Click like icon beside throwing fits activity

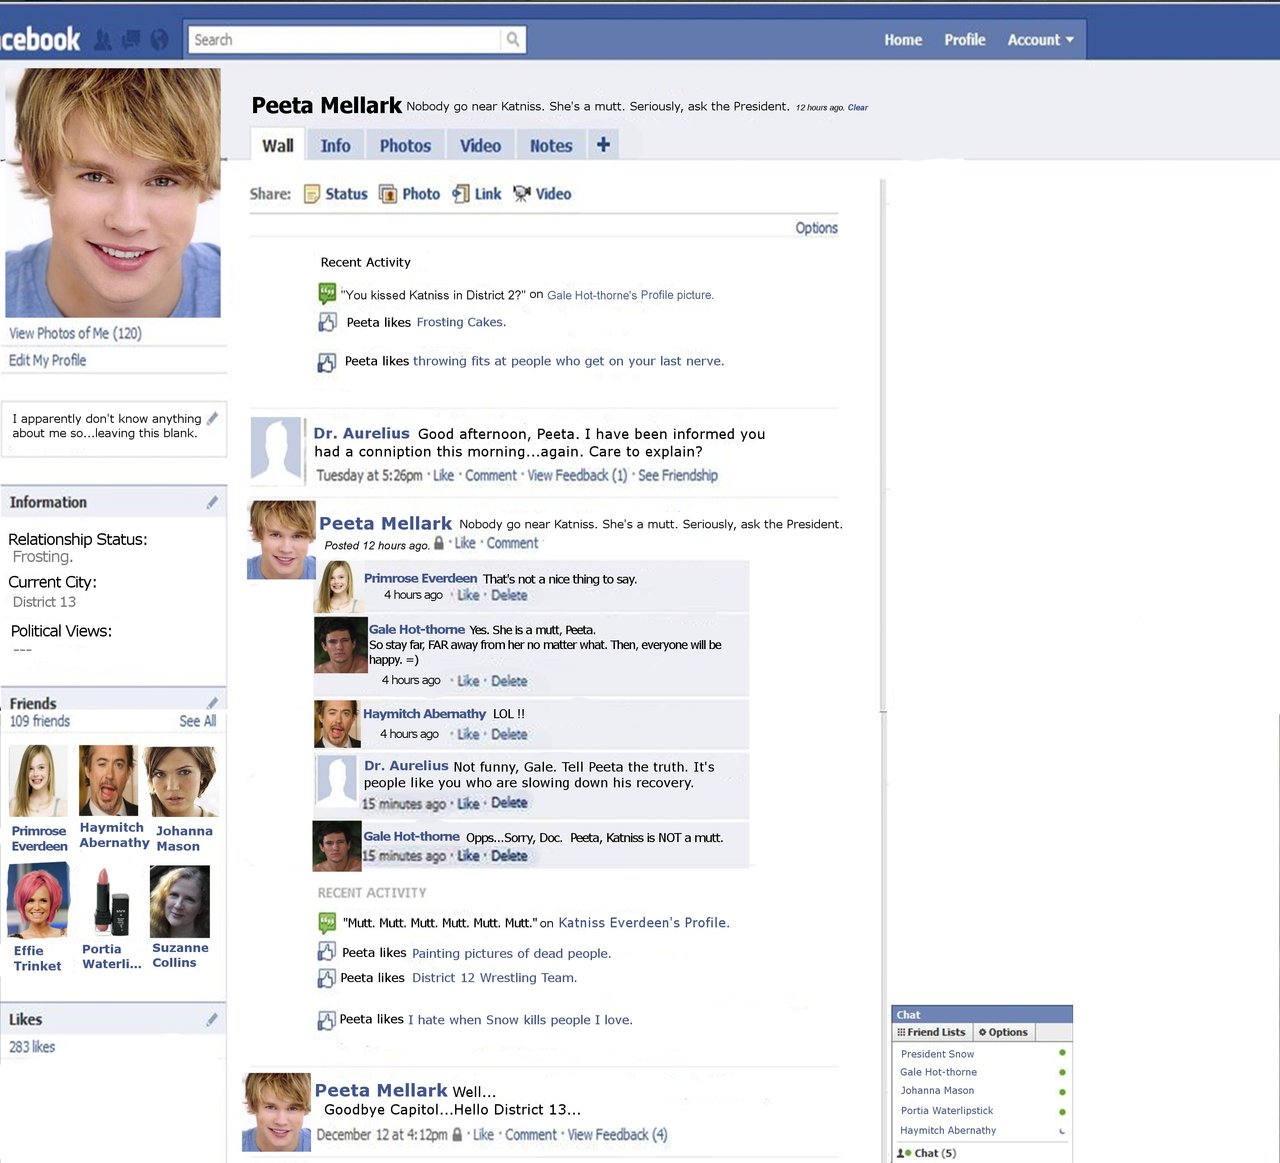pyautogui.click(x=327, y=362)
